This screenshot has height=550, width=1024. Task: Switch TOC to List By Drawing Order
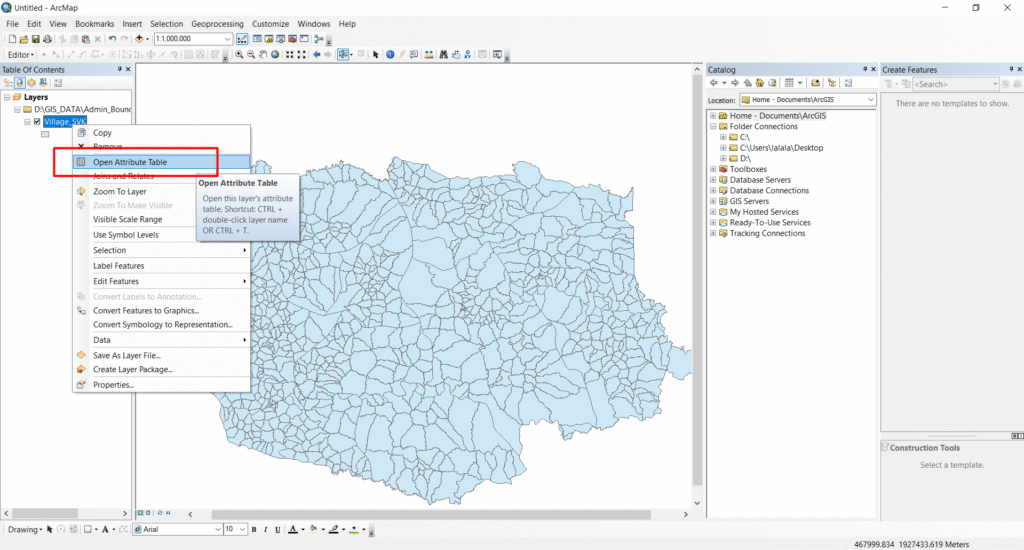point(8,83)
